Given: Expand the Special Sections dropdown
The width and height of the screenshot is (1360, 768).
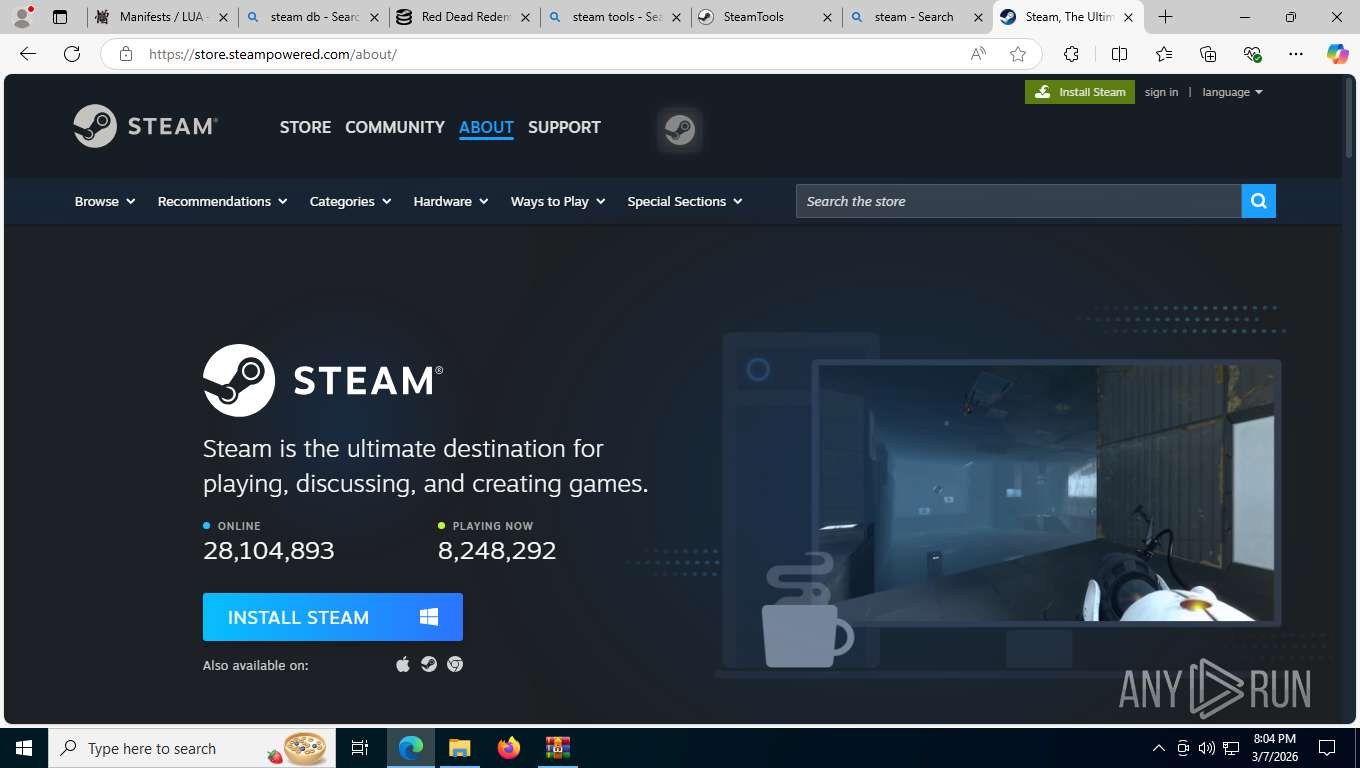Looking at the screenshot, I should click(685, 201).
